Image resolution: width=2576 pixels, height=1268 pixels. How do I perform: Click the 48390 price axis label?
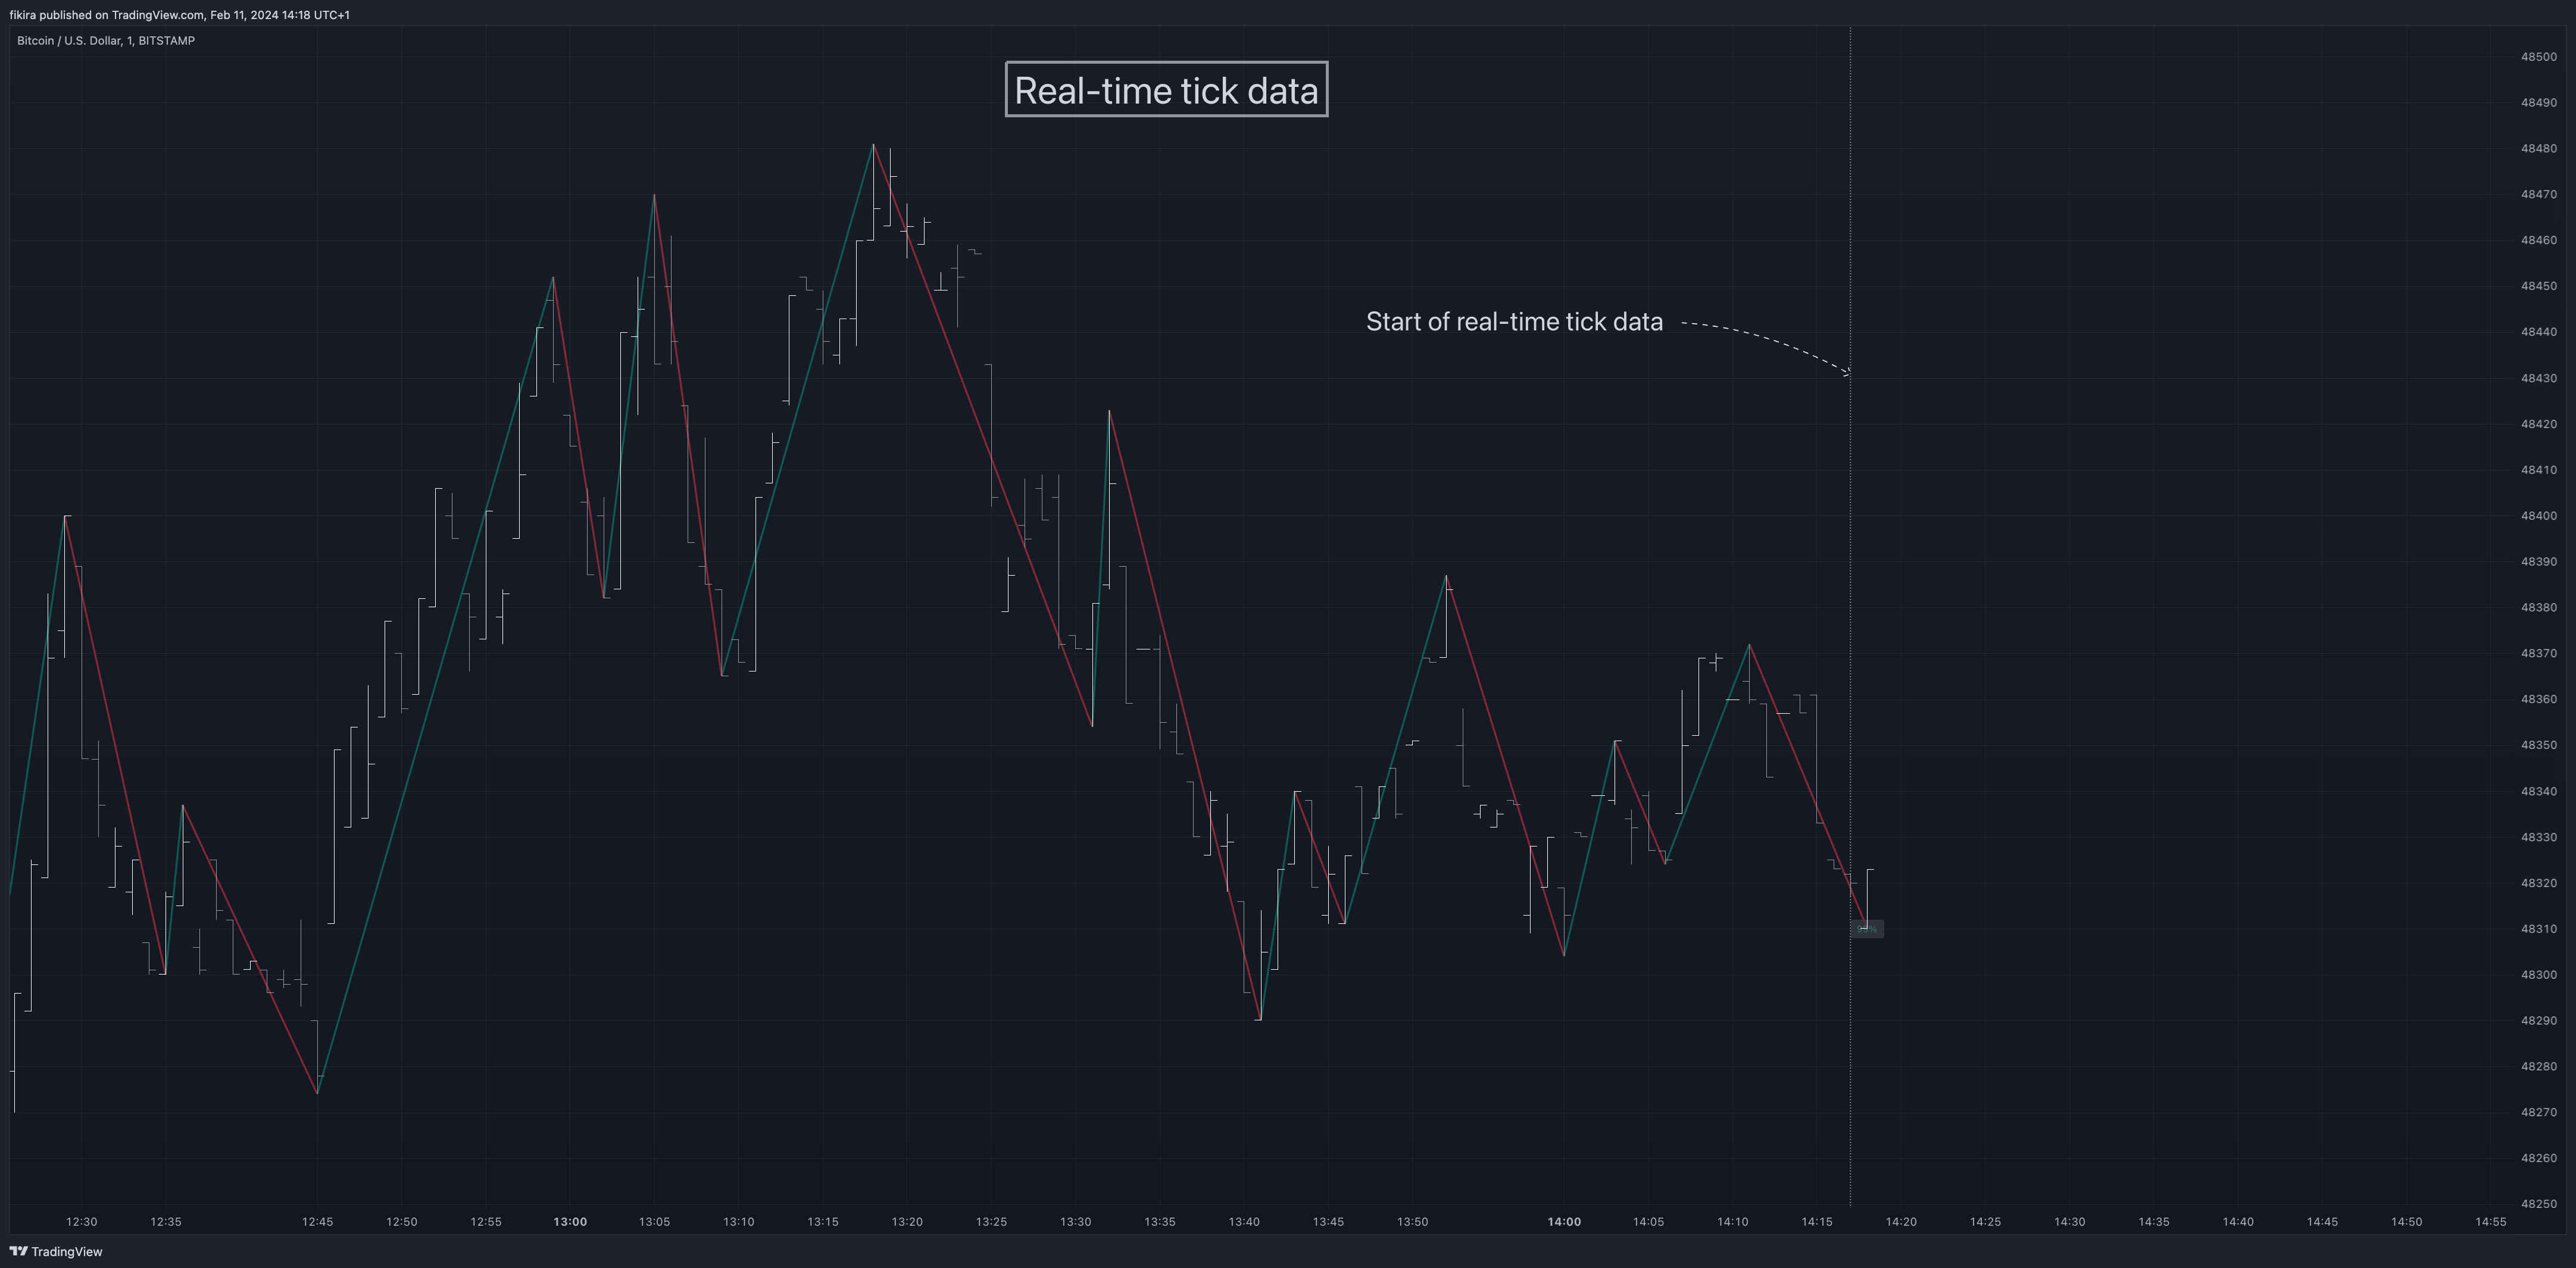pyautogui.click(x=2539, y=562)
